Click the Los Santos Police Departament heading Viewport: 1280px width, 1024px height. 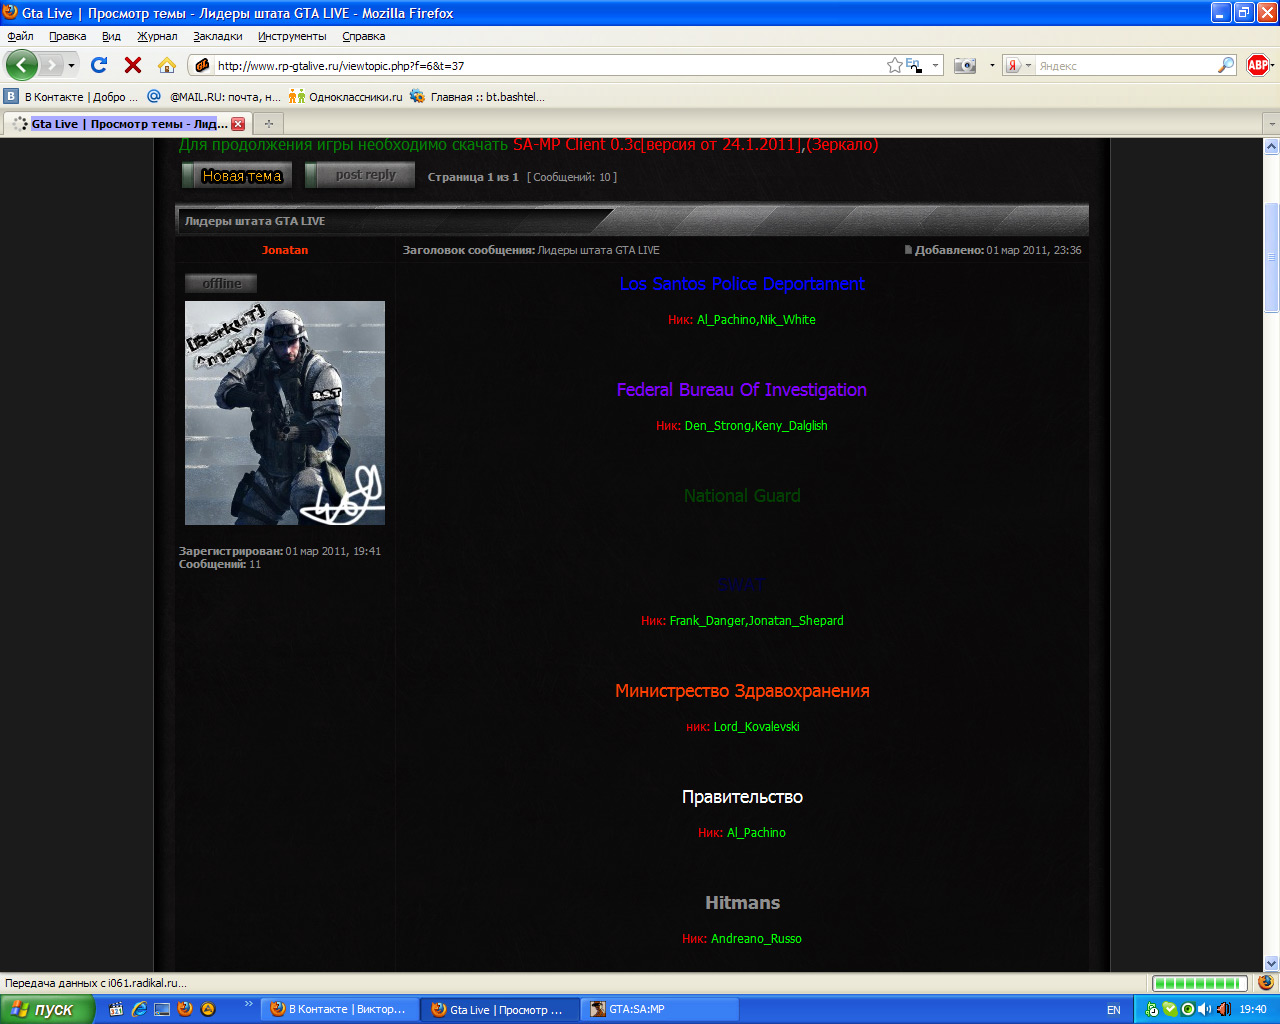coord(742,284)
